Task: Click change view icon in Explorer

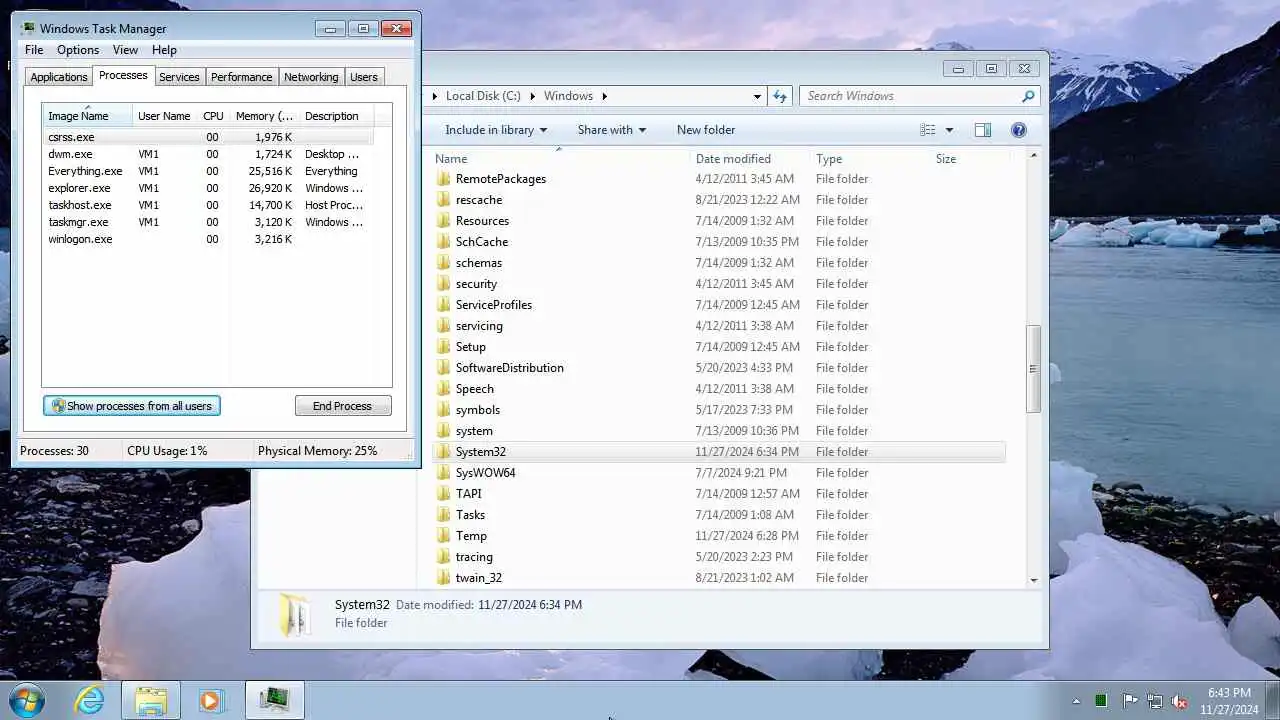Action: pos(928,130)
